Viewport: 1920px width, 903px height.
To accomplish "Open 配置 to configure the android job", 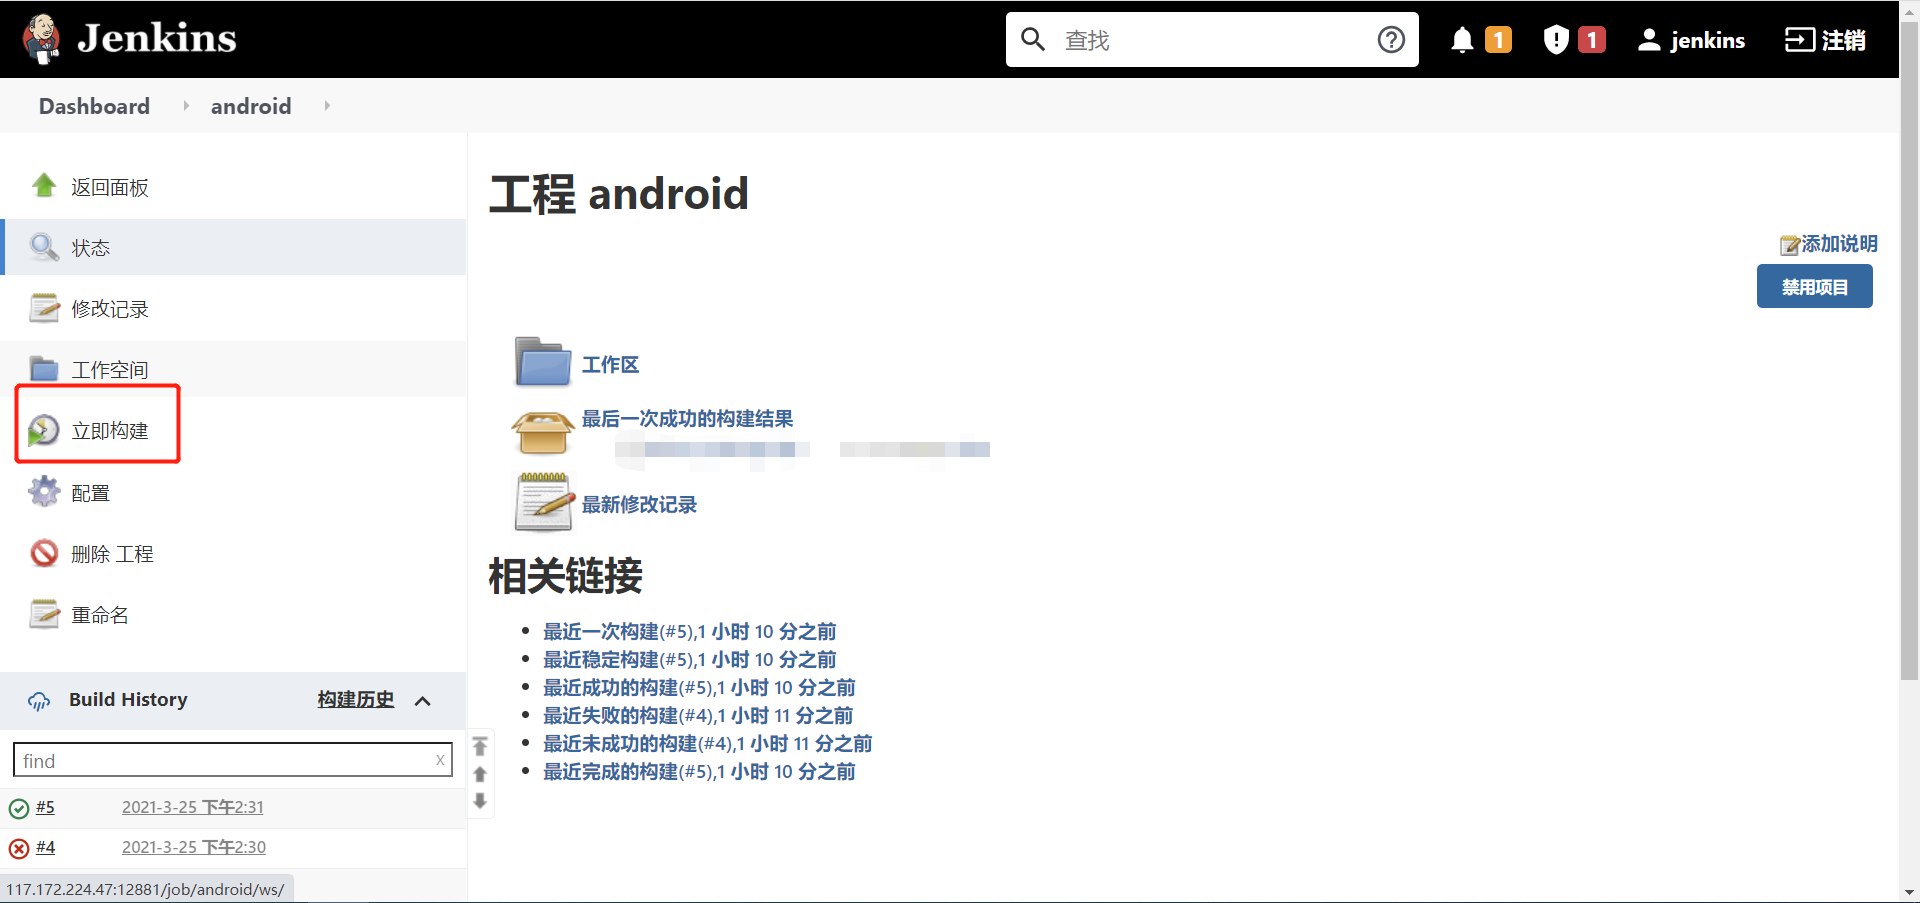I will tap(91, 492).
